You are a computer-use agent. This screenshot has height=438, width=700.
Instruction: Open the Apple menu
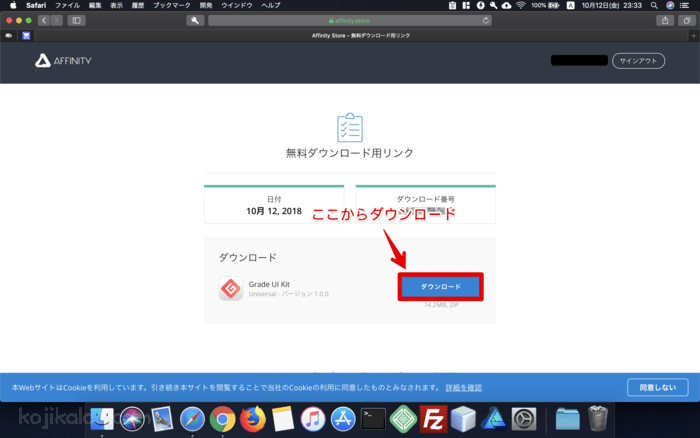(13, 5)
